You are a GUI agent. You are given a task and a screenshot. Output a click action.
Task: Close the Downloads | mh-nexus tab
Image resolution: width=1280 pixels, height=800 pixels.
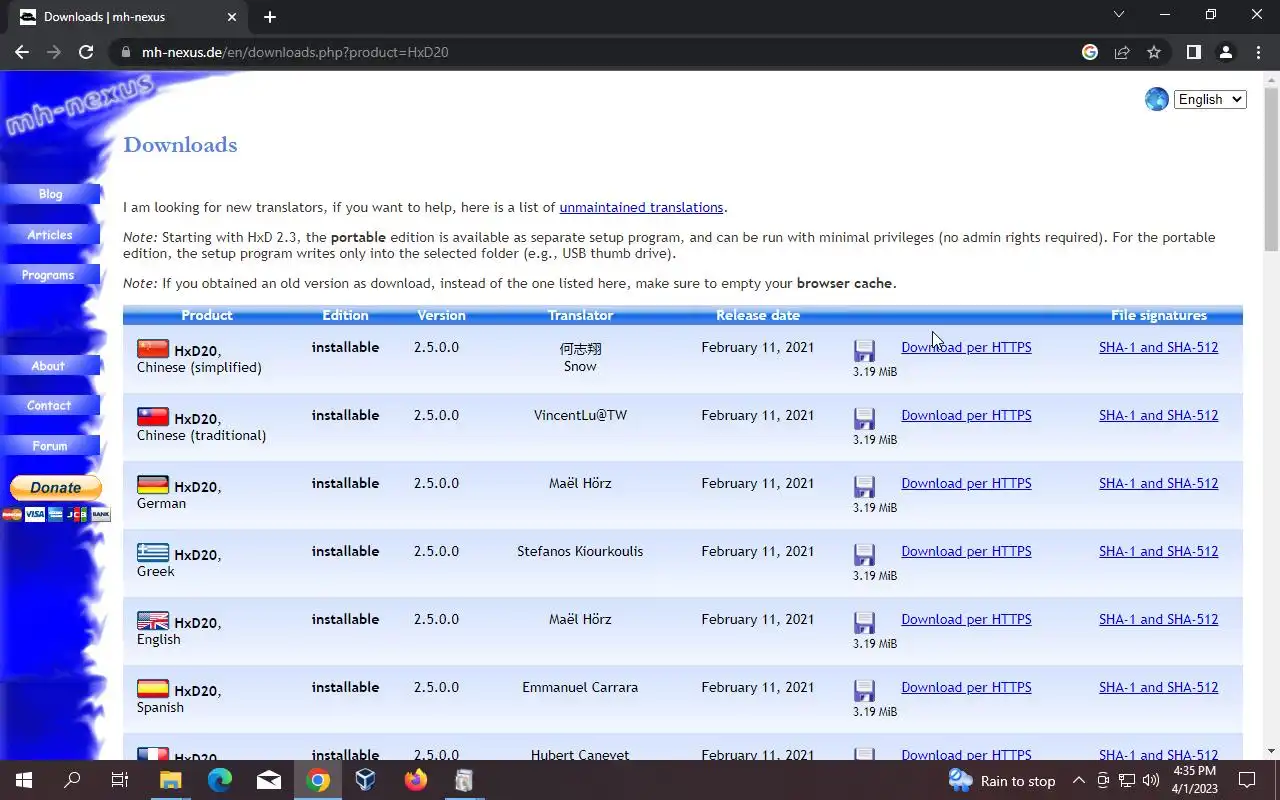pyautogui.click(x=232, y=17)
